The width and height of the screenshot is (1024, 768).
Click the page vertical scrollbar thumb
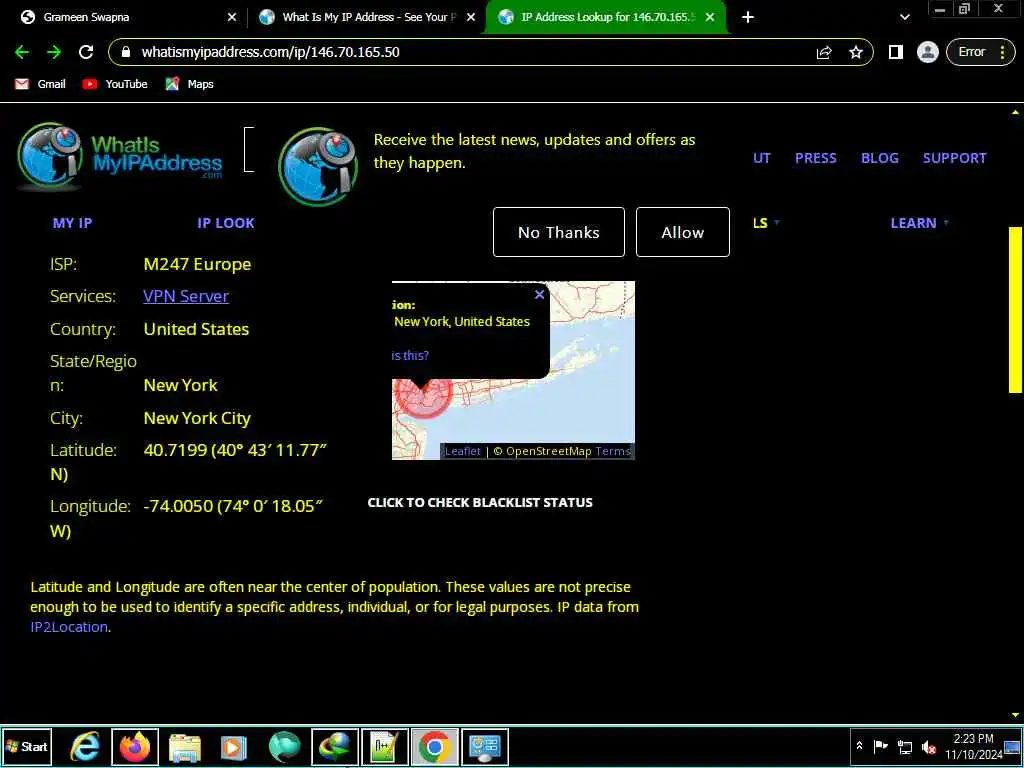(x=1016, y=310)
